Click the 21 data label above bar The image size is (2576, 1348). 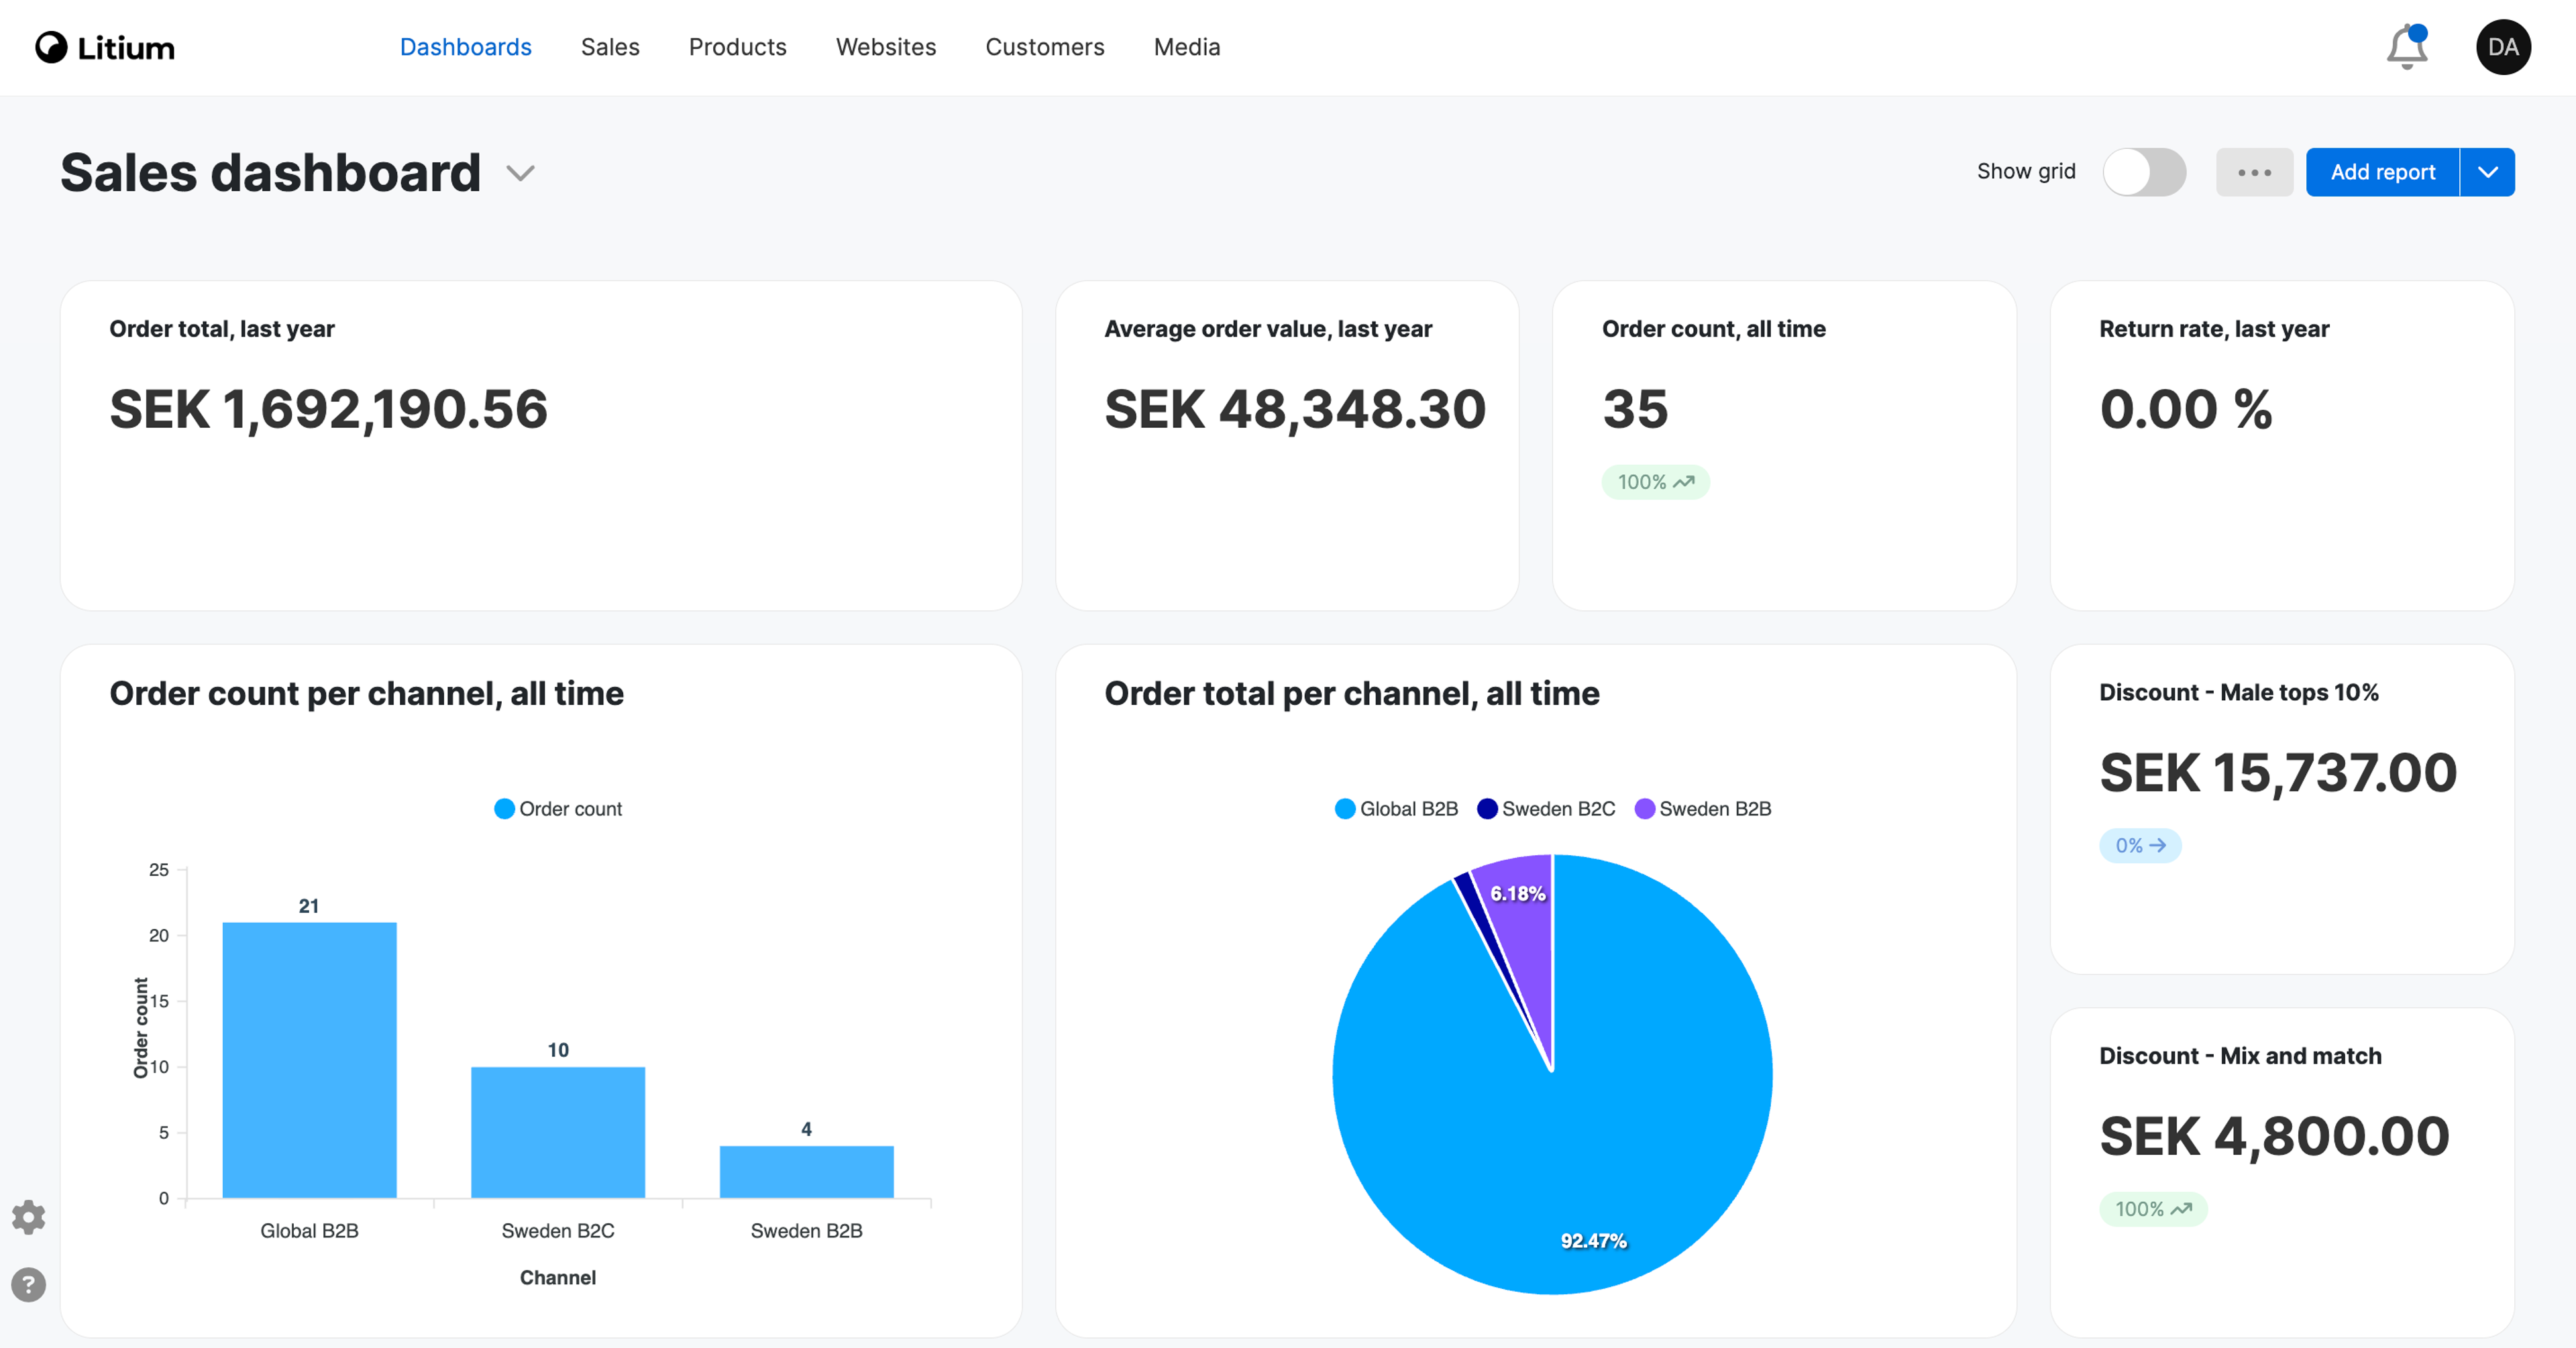click(x=309, y=905)
